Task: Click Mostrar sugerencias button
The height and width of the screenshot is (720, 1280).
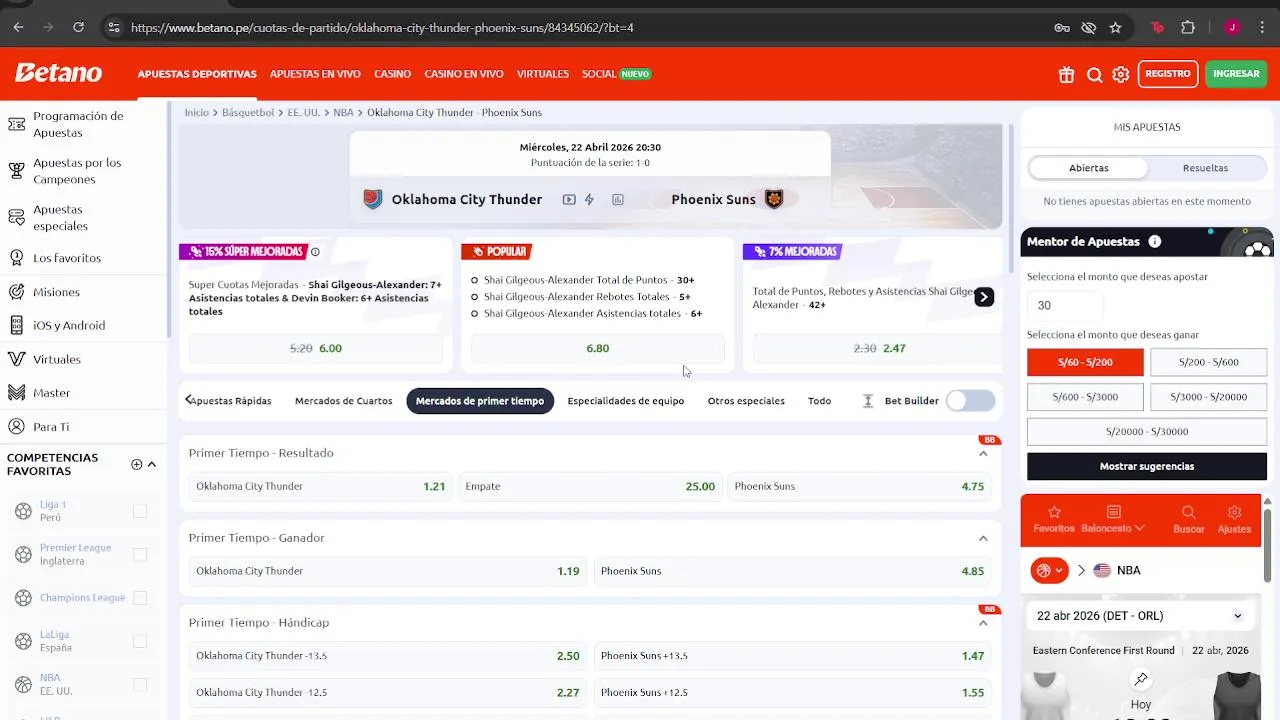Action: pos(1147,466)
